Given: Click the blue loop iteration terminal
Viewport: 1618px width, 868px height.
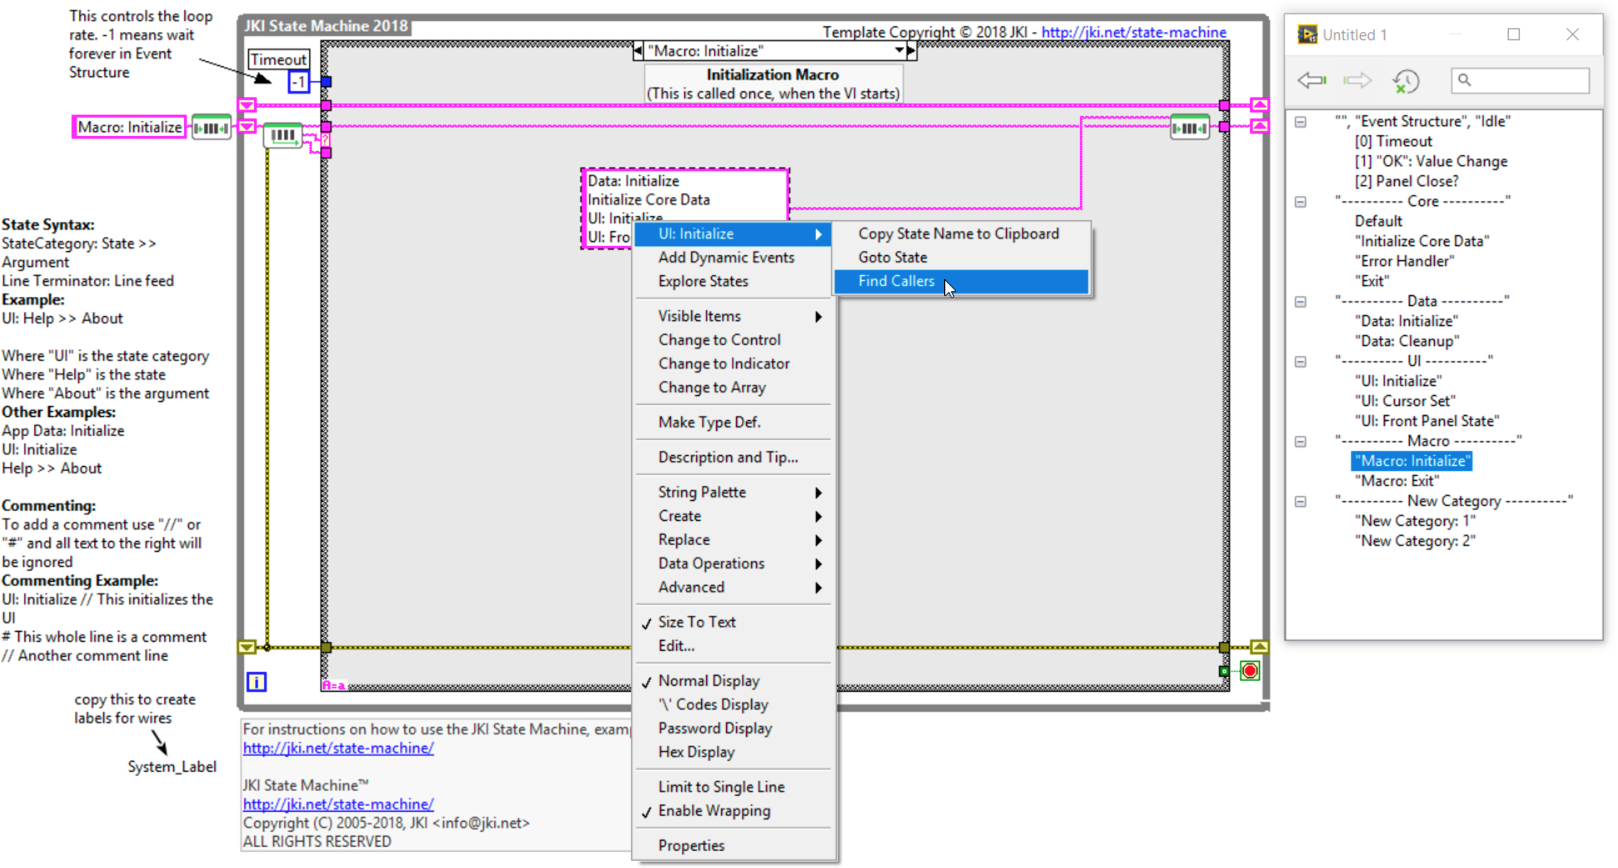Looking at the screenshot, I should 256,682.
